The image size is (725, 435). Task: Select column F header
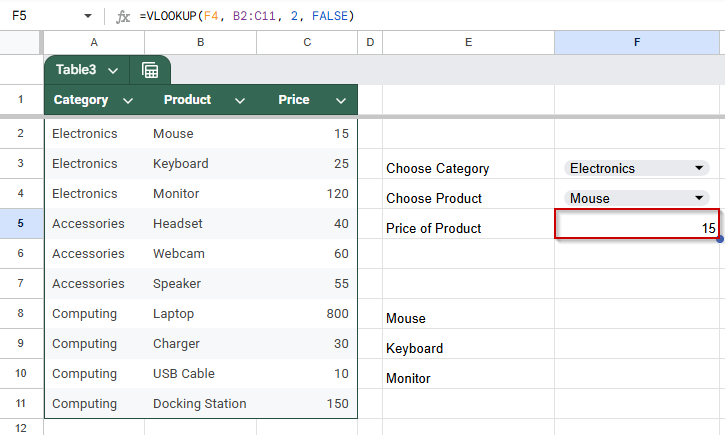pos(637,43)
